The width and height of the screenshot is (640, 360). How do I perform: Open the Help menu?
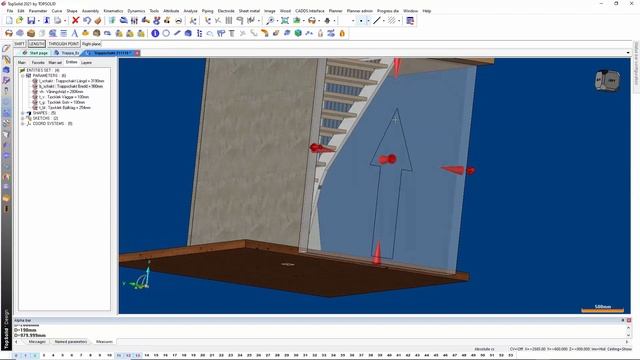click(x=427, y=11)
